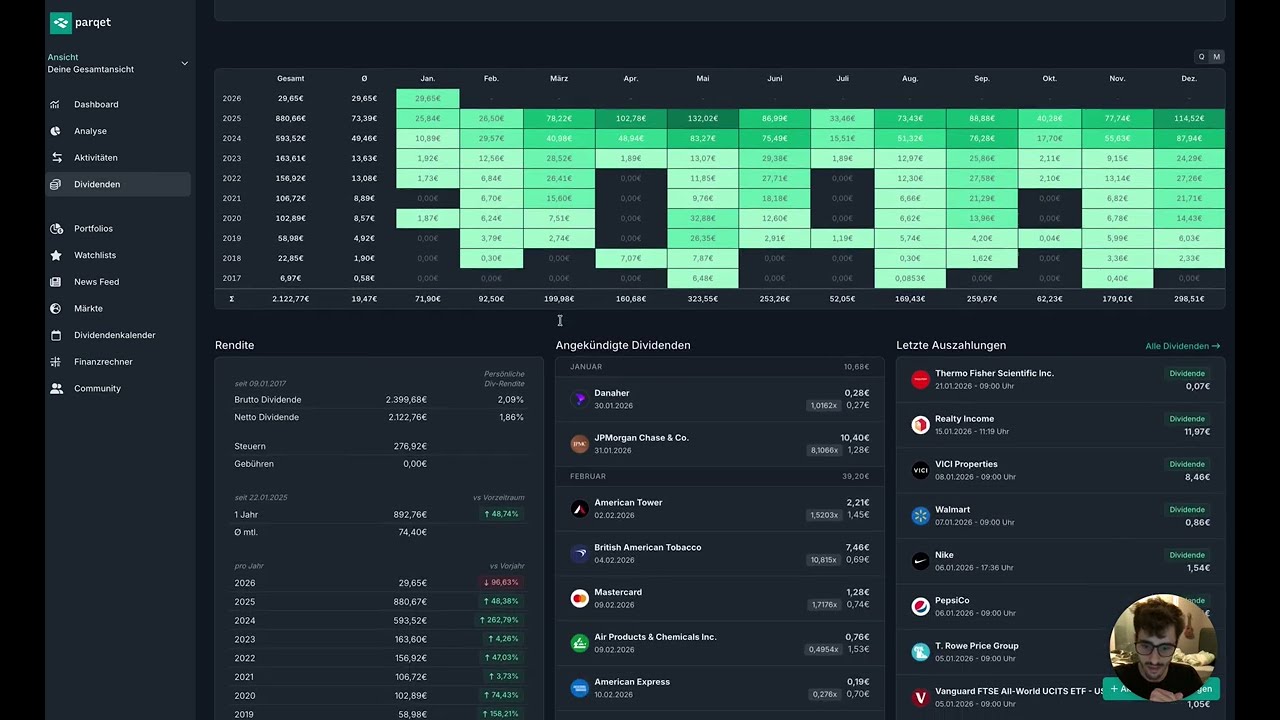Click the Angekündigte Dividenden heading
This screenshot has height=720, width=1280.
pyautogui.click(x=623, y=345)
